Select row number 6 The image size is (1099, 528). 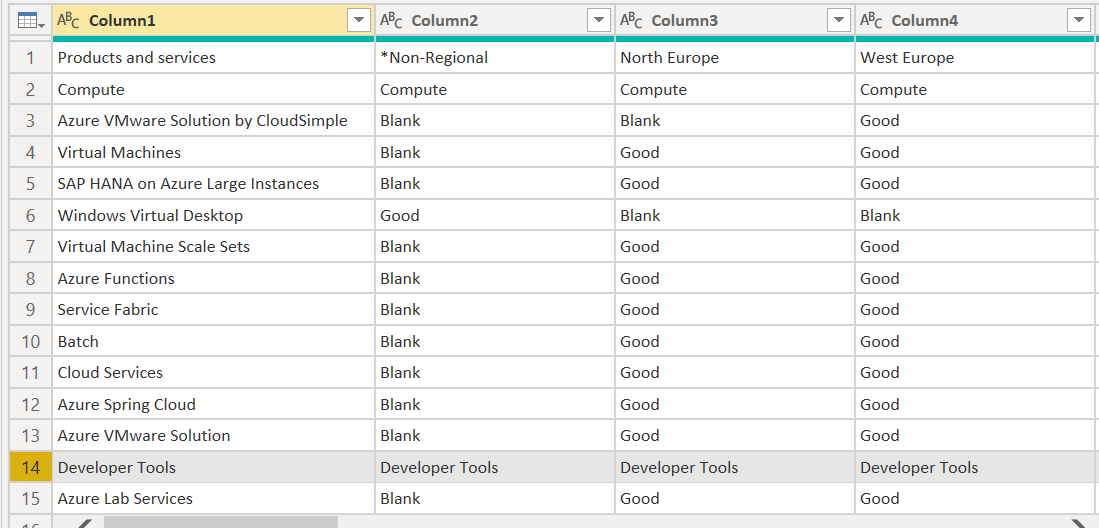tap(31, 215)
